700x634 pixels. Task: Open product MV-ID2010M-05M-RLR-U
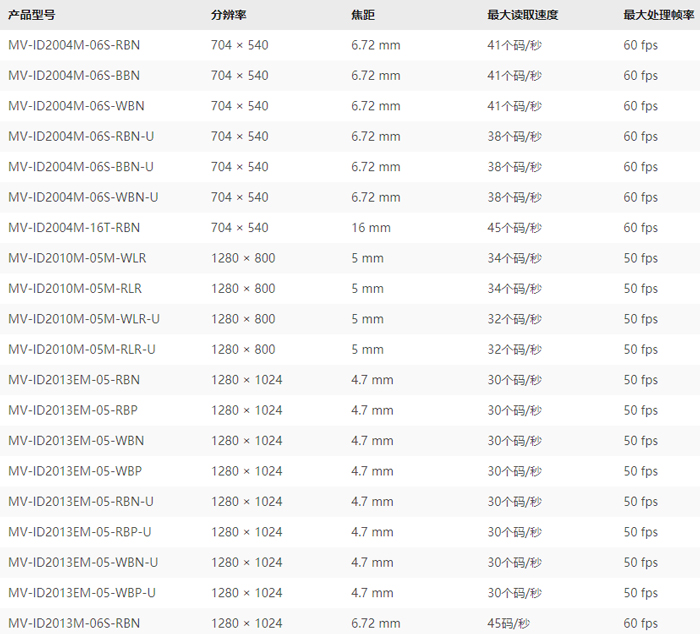pyautogui.click(x=84, y=350)
